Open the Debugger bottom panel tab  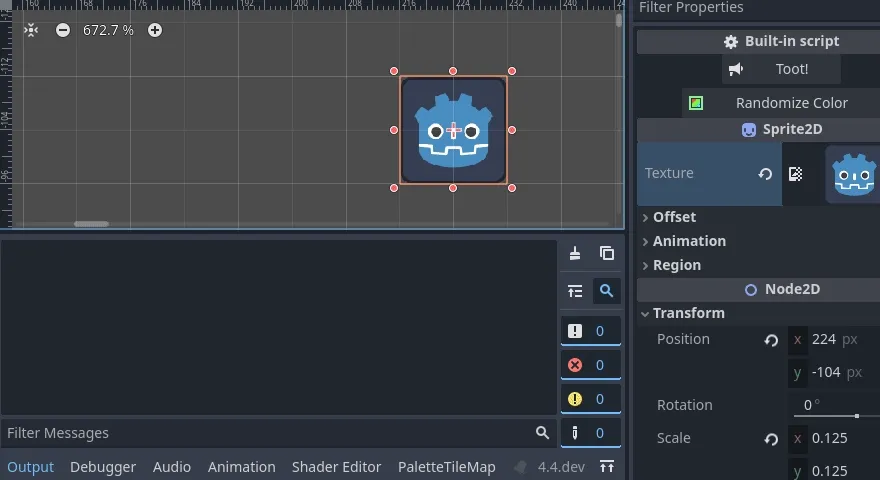(103, 467)
